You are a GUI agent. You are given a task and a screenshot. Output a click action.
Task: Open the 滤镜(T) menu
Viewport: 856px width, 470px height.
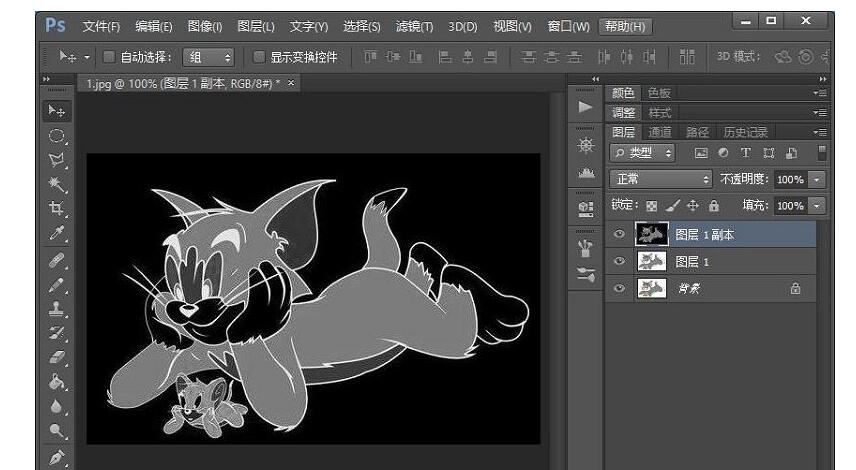414,26
